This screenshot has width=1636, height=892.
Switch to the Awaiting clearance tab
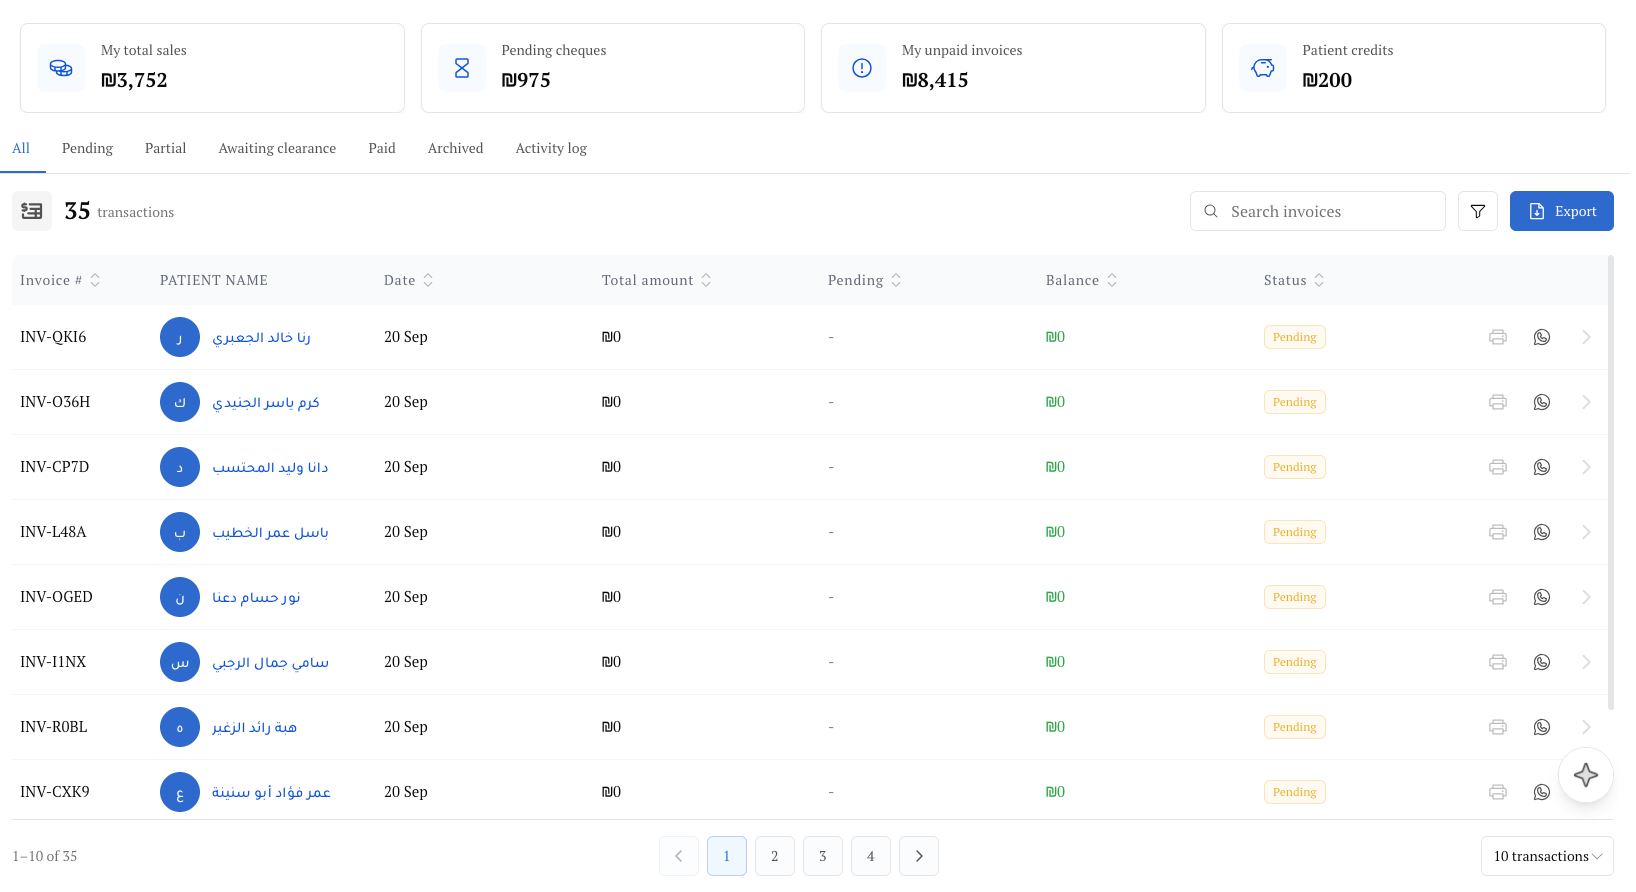point(277,148)
